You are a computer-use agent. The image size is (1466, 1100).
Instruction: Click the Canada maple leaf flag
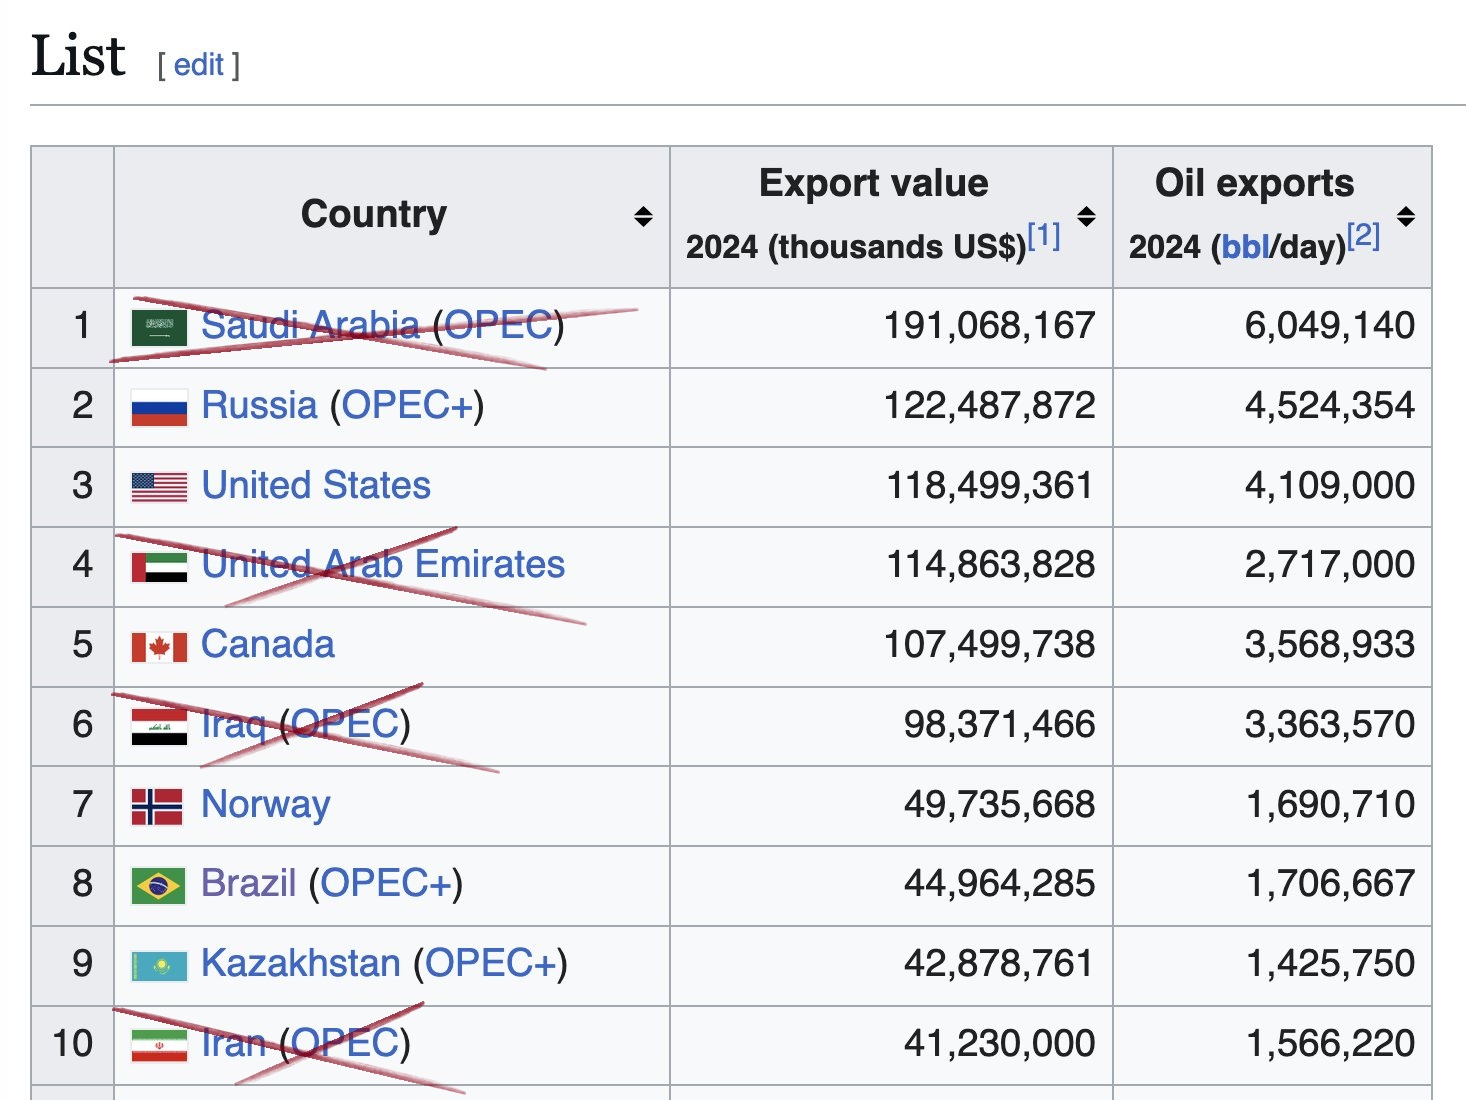tap(159, 647)
